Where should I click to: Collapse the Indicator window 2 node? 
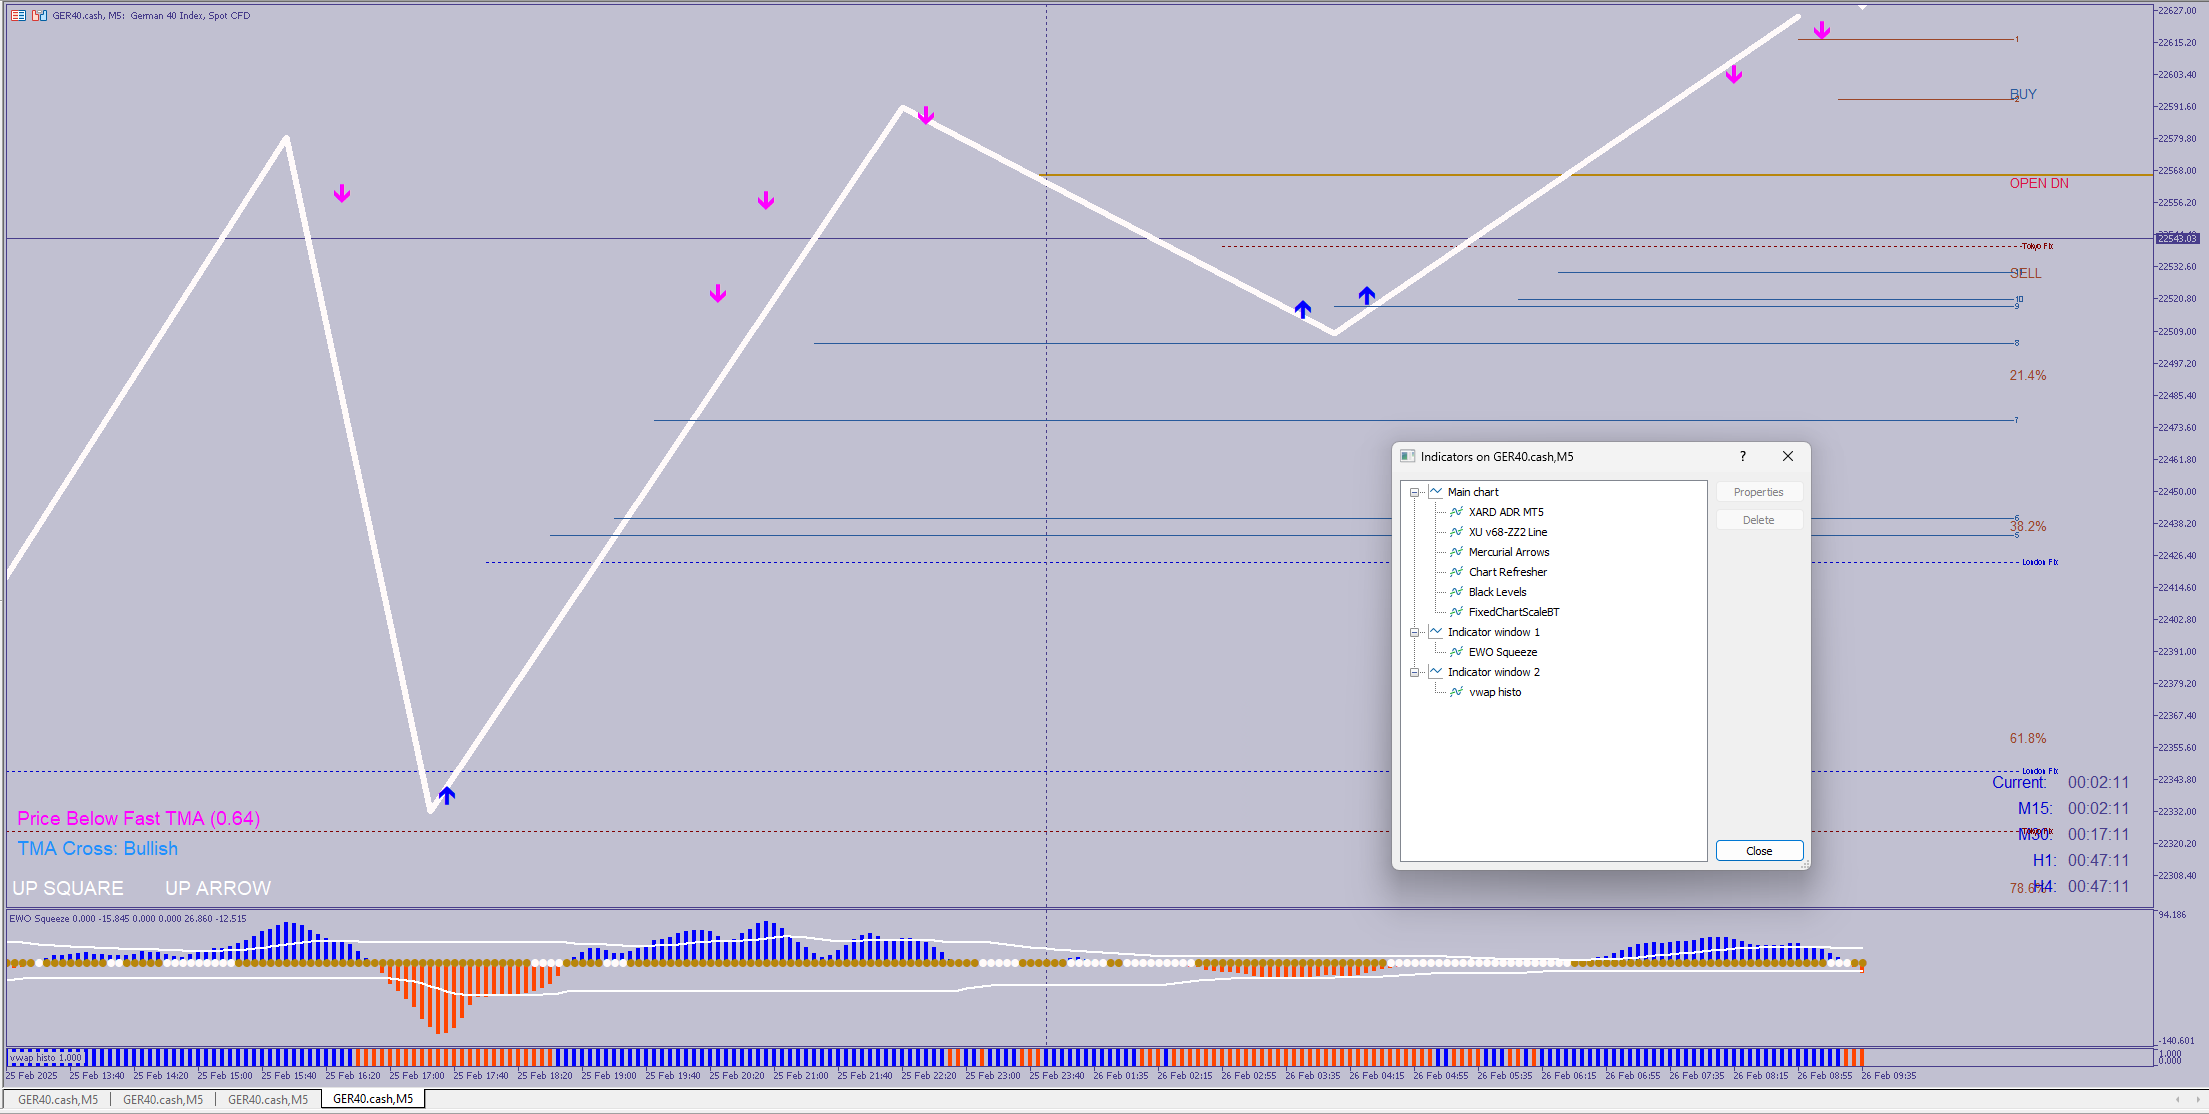coord(1414,672)
